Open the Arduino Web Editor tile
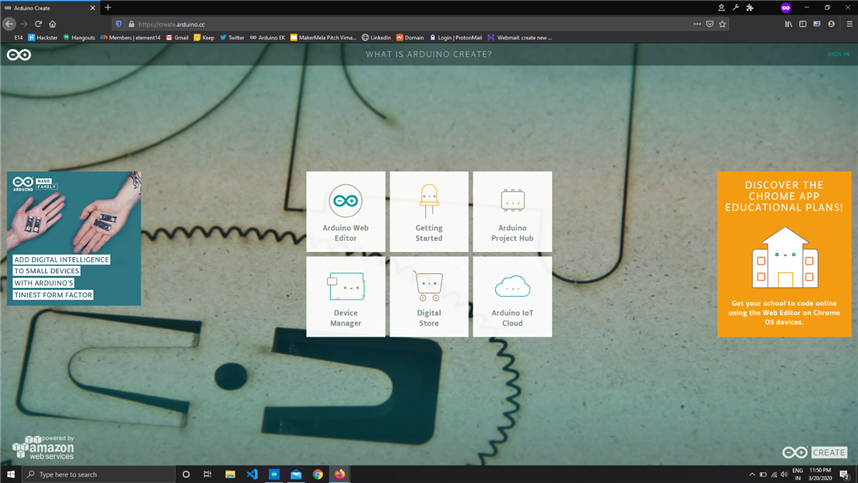 (x=345, y=212)
